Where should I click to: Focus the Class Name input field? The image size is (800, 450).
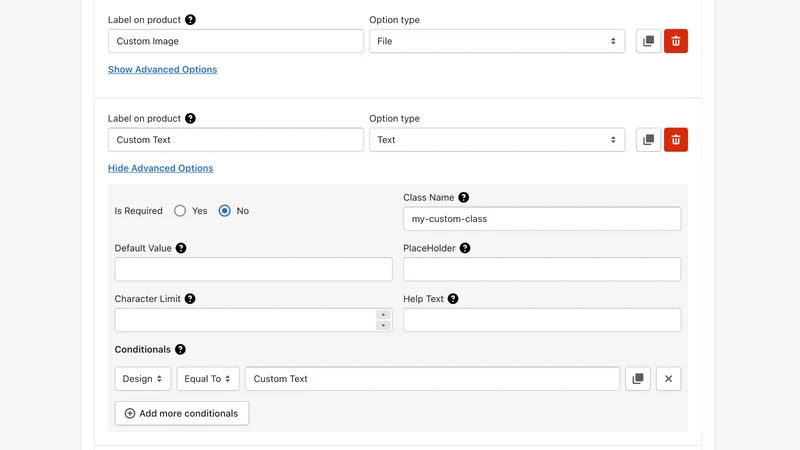[542, 218]
